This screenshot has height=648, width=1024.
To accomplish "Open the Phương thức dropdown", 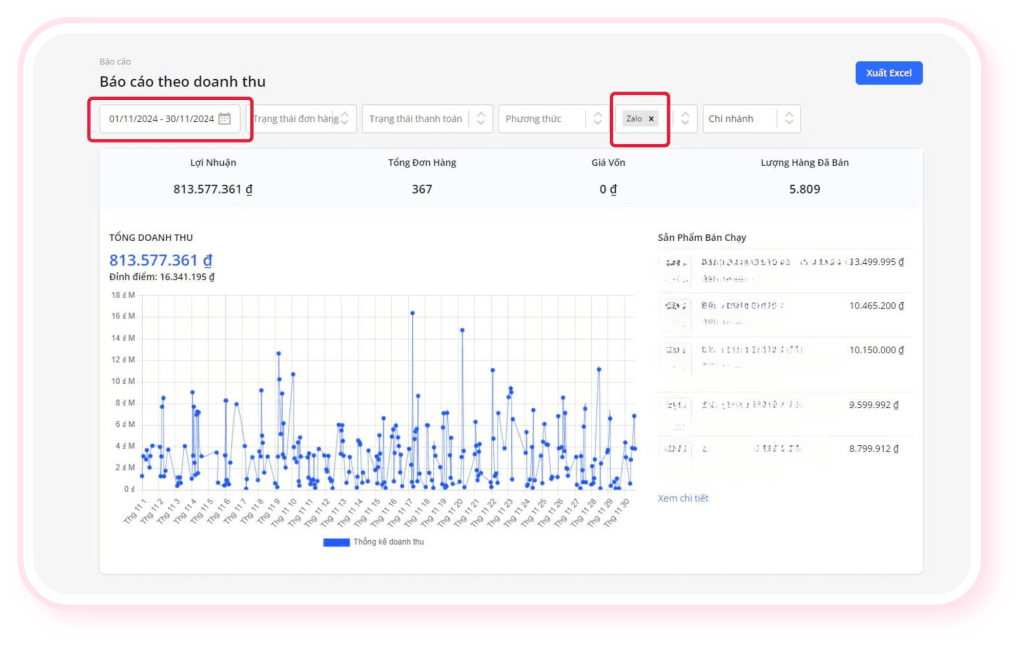I will [x=540, y=119].
